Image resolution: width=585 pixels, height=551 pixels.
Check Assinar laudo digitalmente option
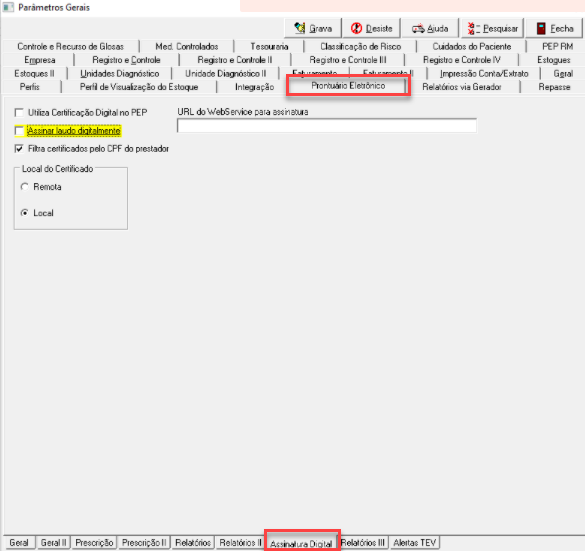[19, 131]
